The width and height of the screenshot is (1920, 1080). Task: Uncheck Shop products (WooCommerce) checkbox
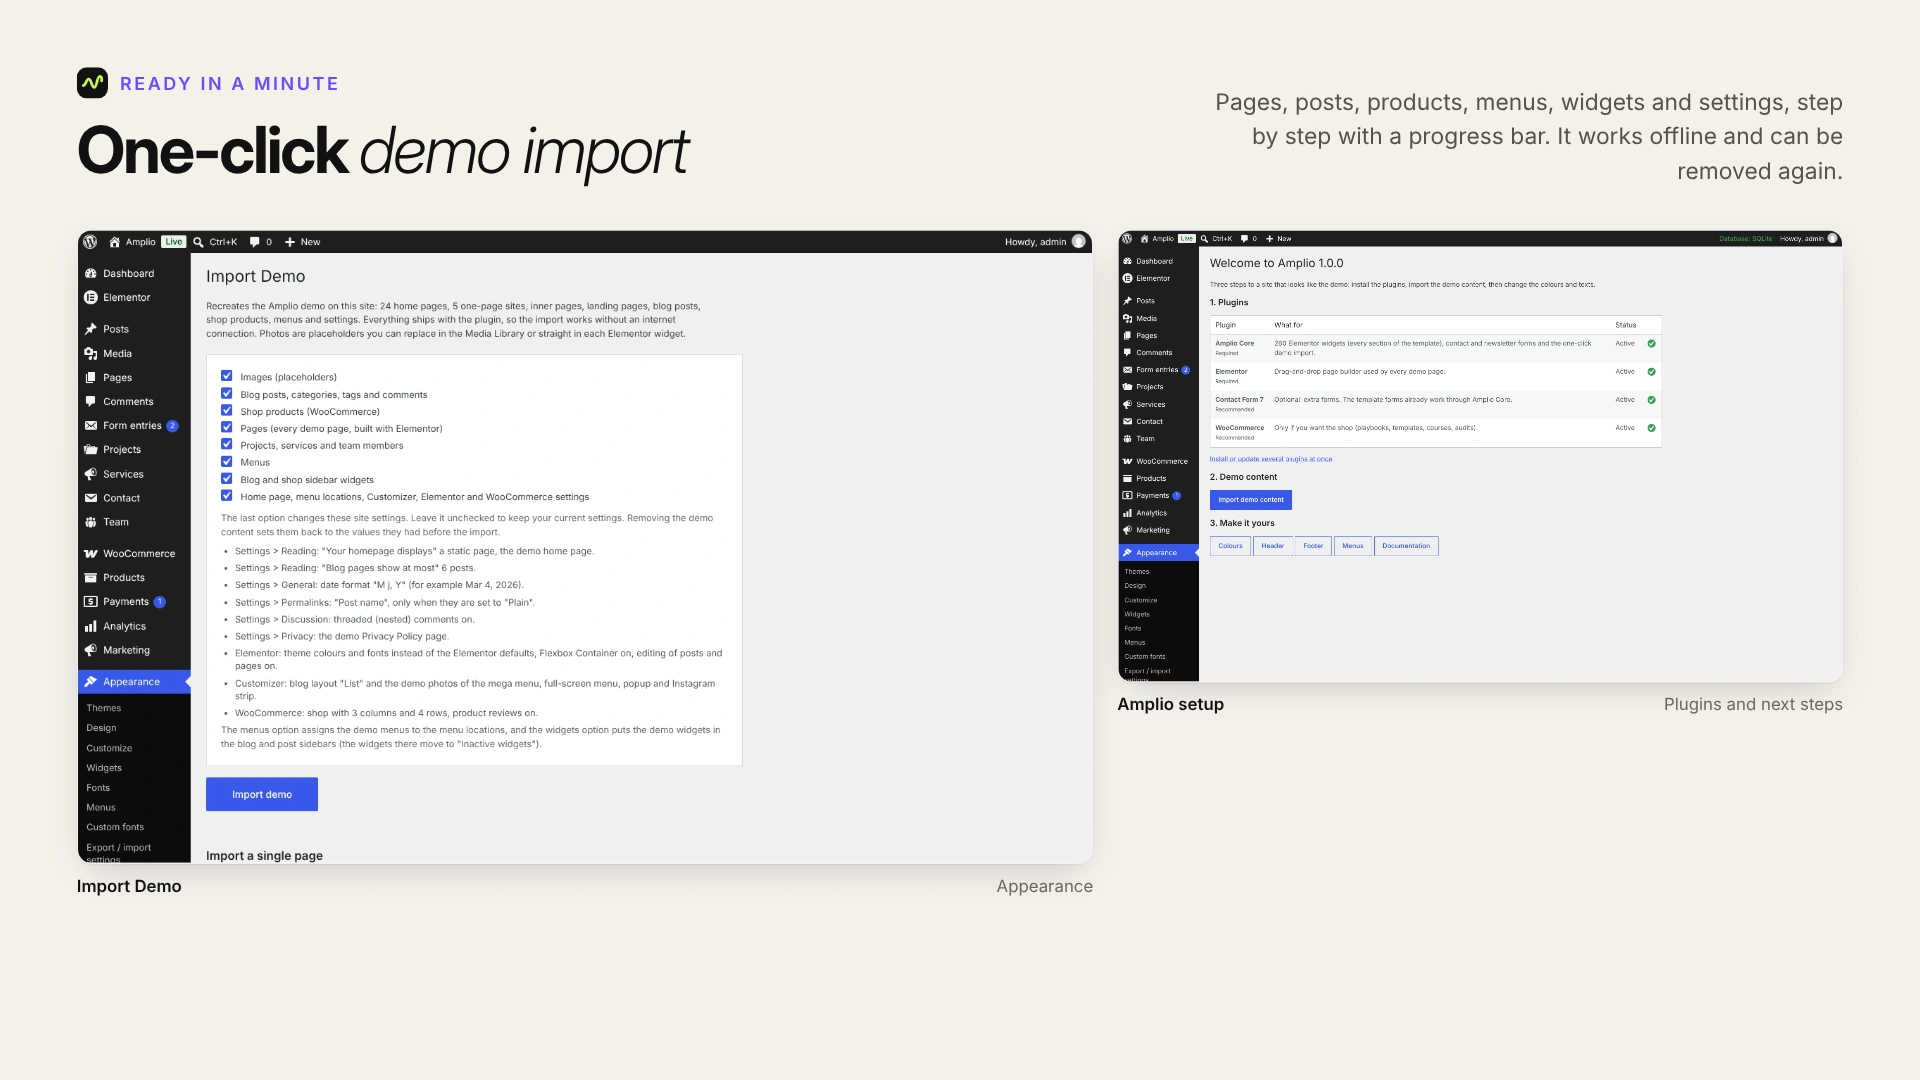(x=227, y=410)
